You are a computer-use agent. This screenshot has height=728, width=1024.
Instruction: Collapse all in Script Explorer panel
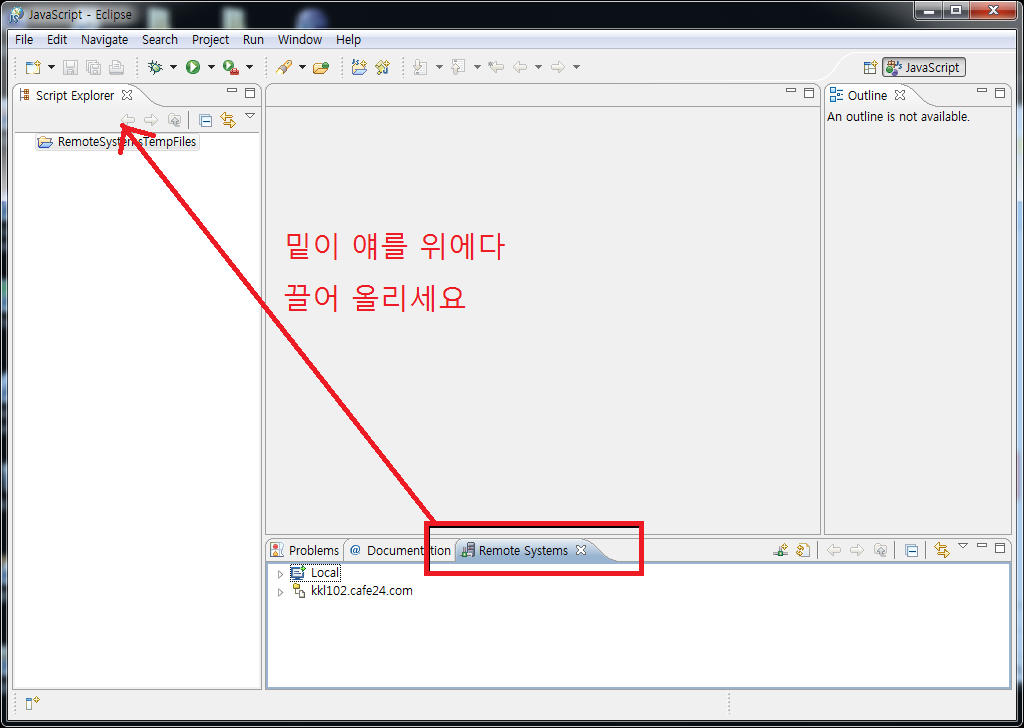(205, 120)
